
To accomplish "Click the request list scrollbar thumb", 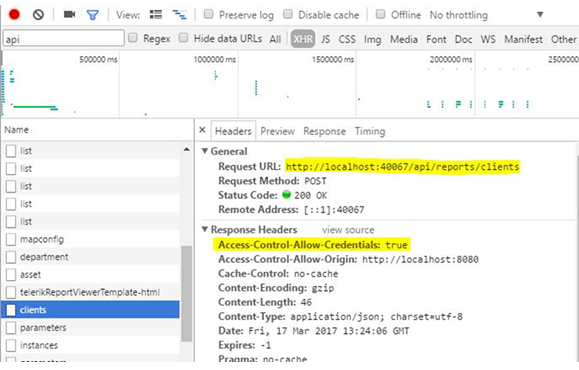I will point(186,294).
